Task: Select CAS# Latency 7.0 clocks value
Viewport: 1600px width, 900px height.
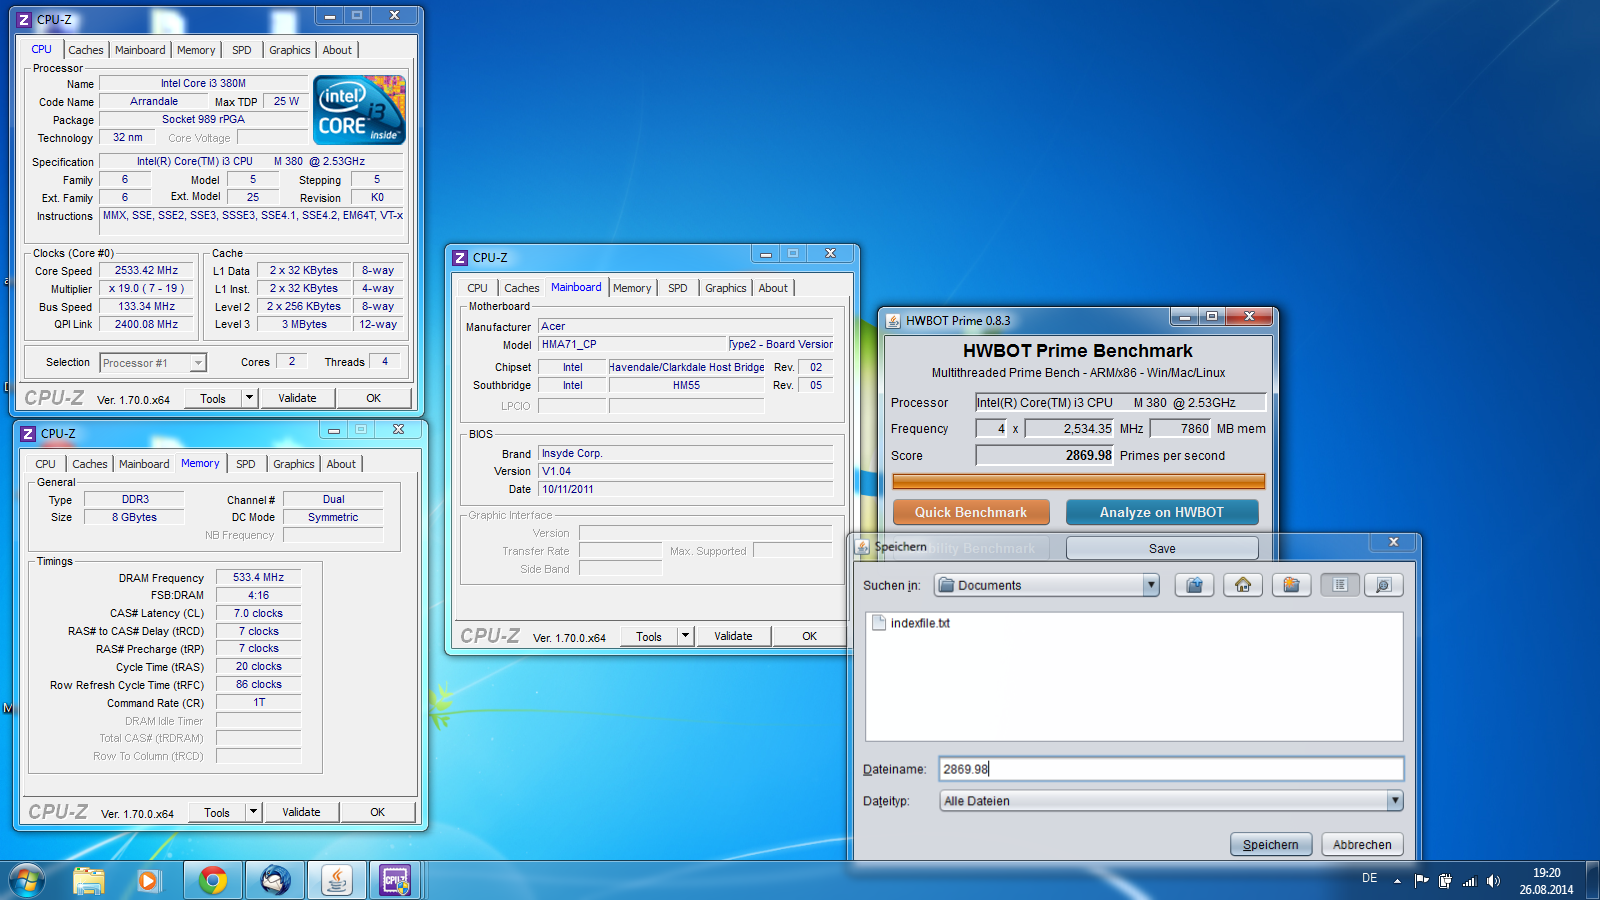Action: (x=258, y=613)
